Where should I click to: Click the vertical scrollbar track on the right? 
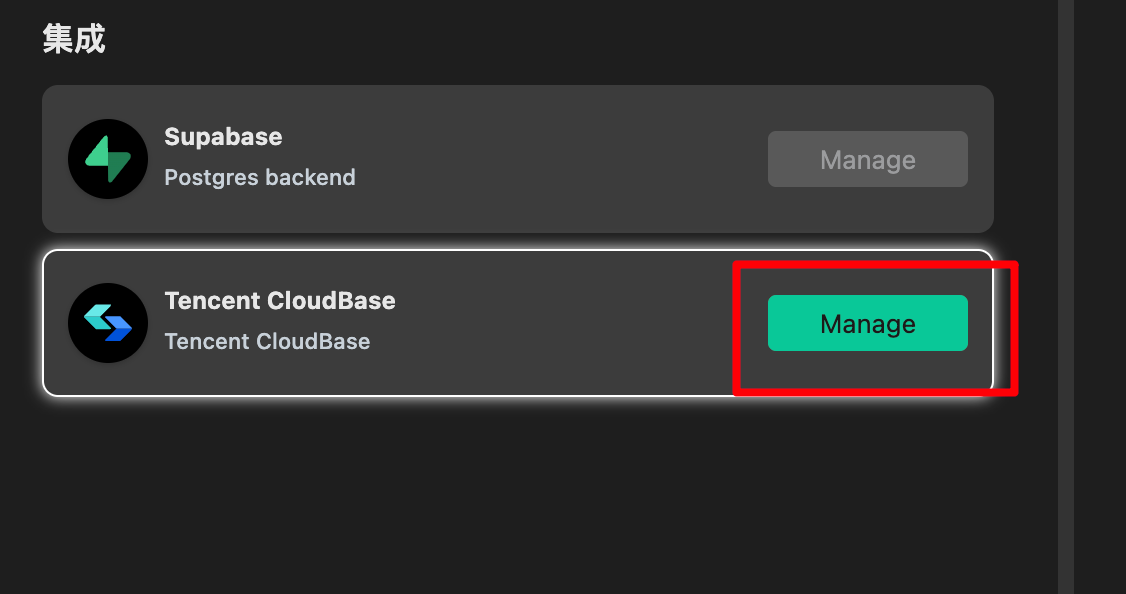click(x=1066, y=297)
